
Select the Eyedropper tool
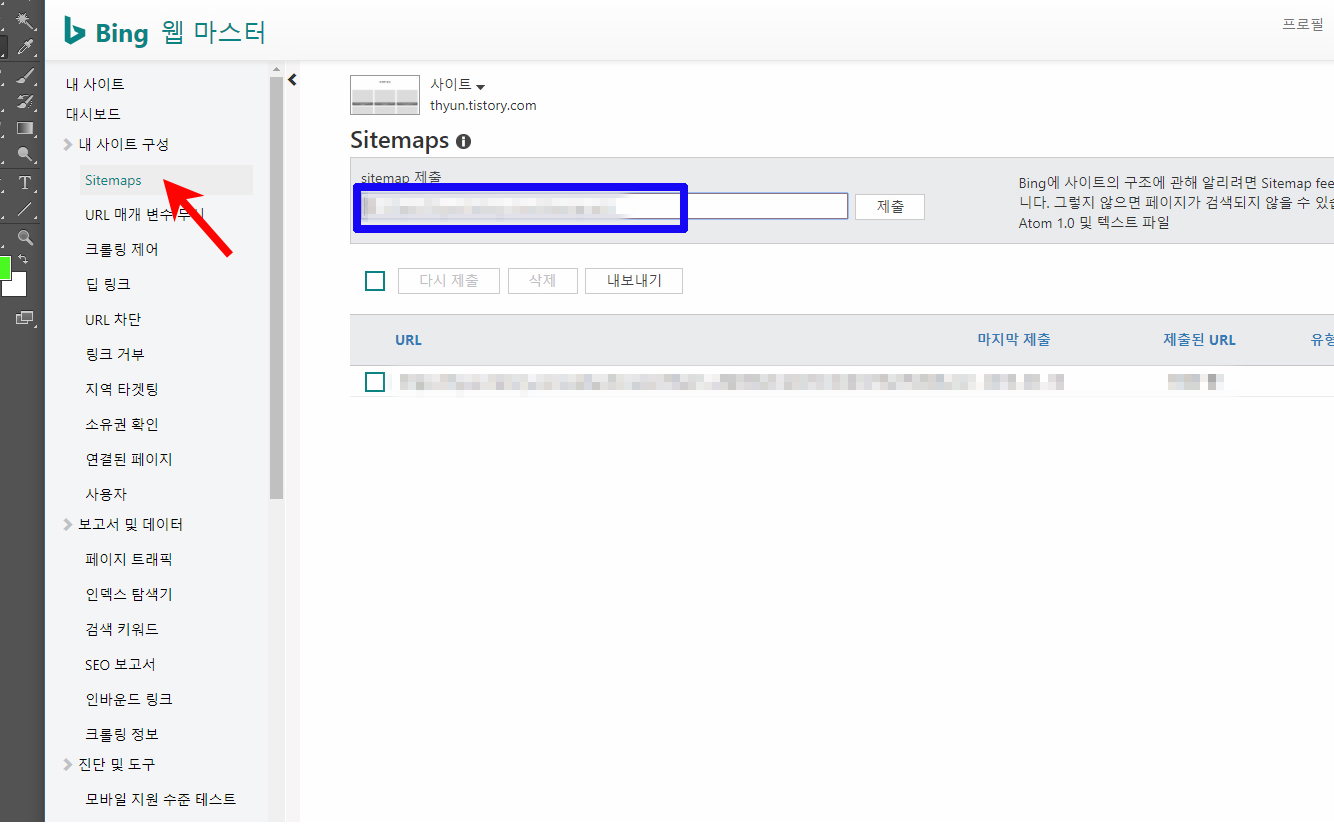point(25,46)
